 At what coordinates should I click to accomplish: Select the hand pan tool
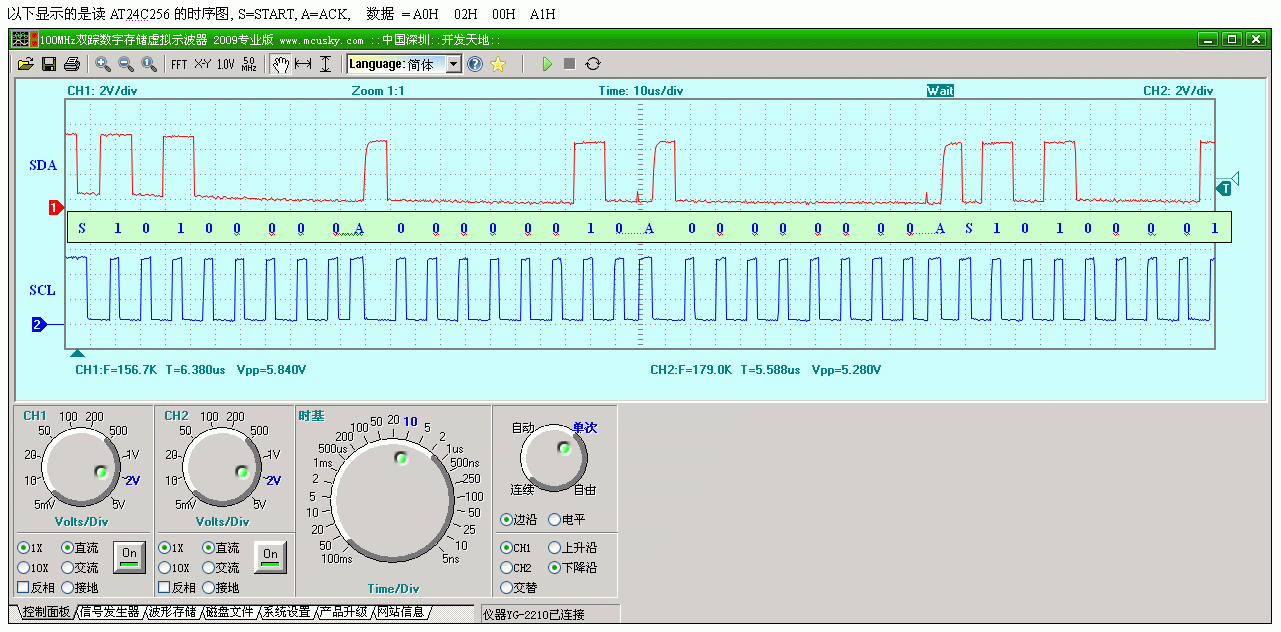coord(281,64)
